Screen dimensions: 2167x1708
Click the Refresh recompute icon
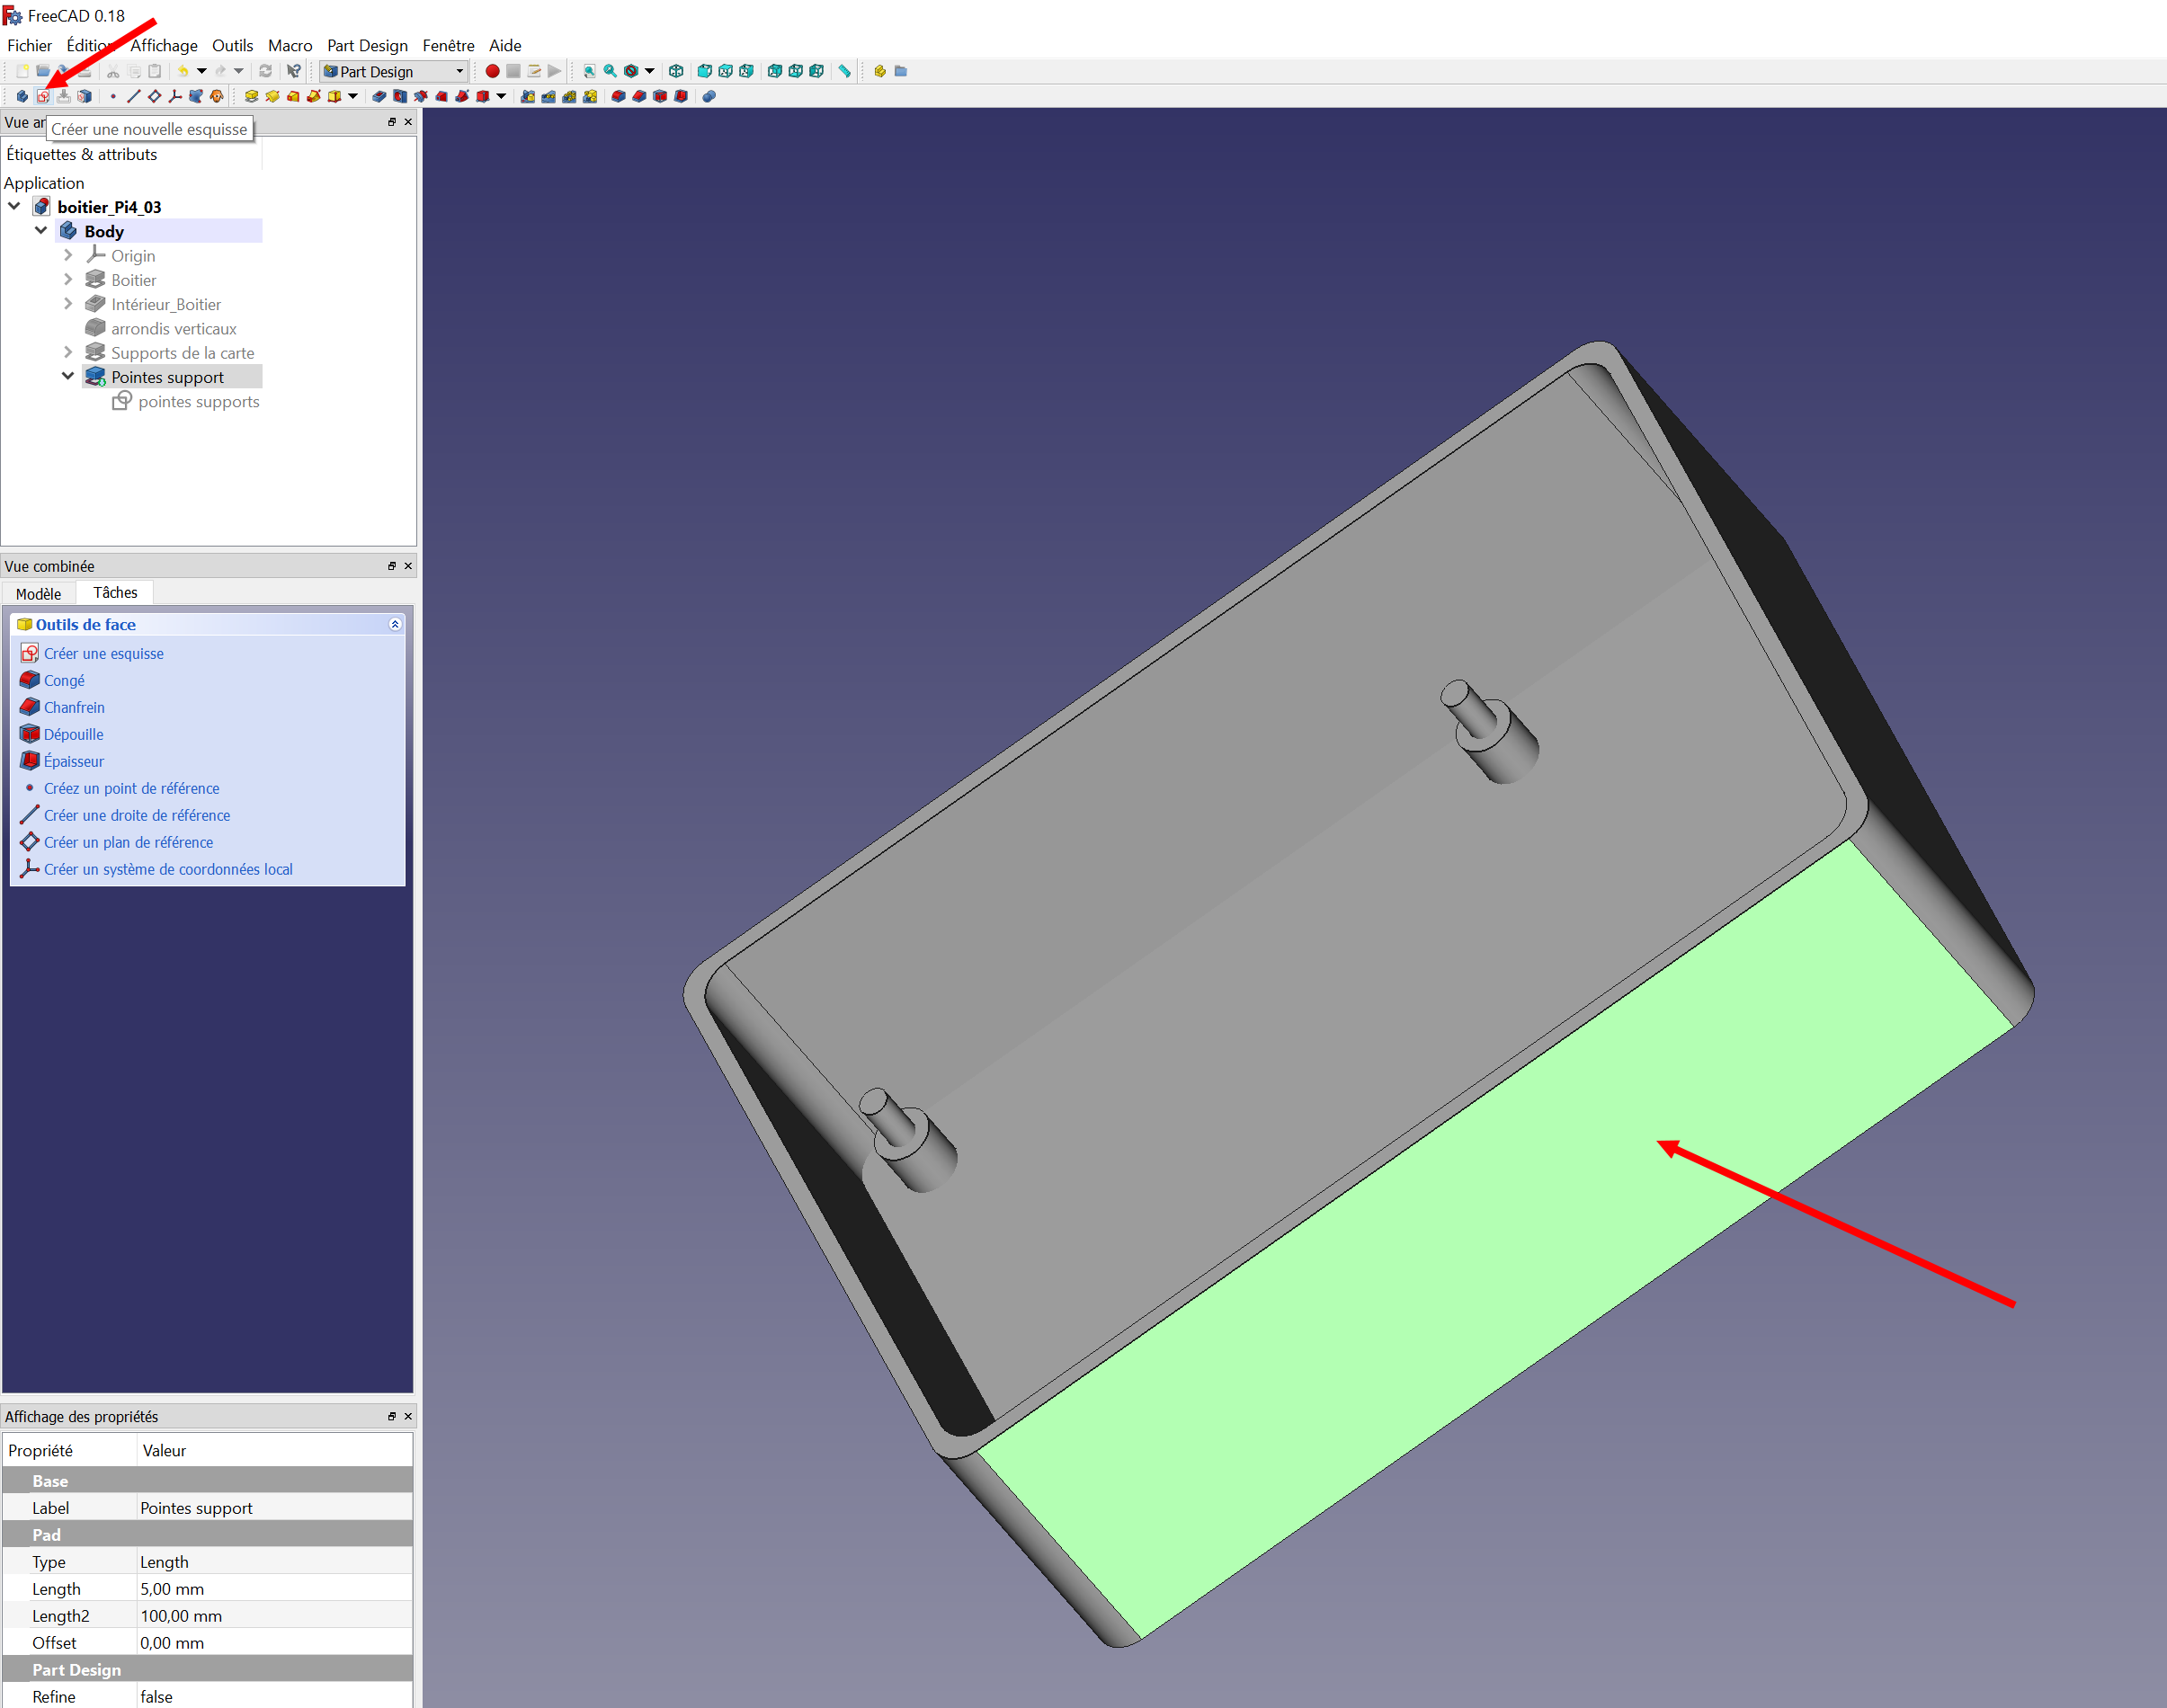click(265, 71)
